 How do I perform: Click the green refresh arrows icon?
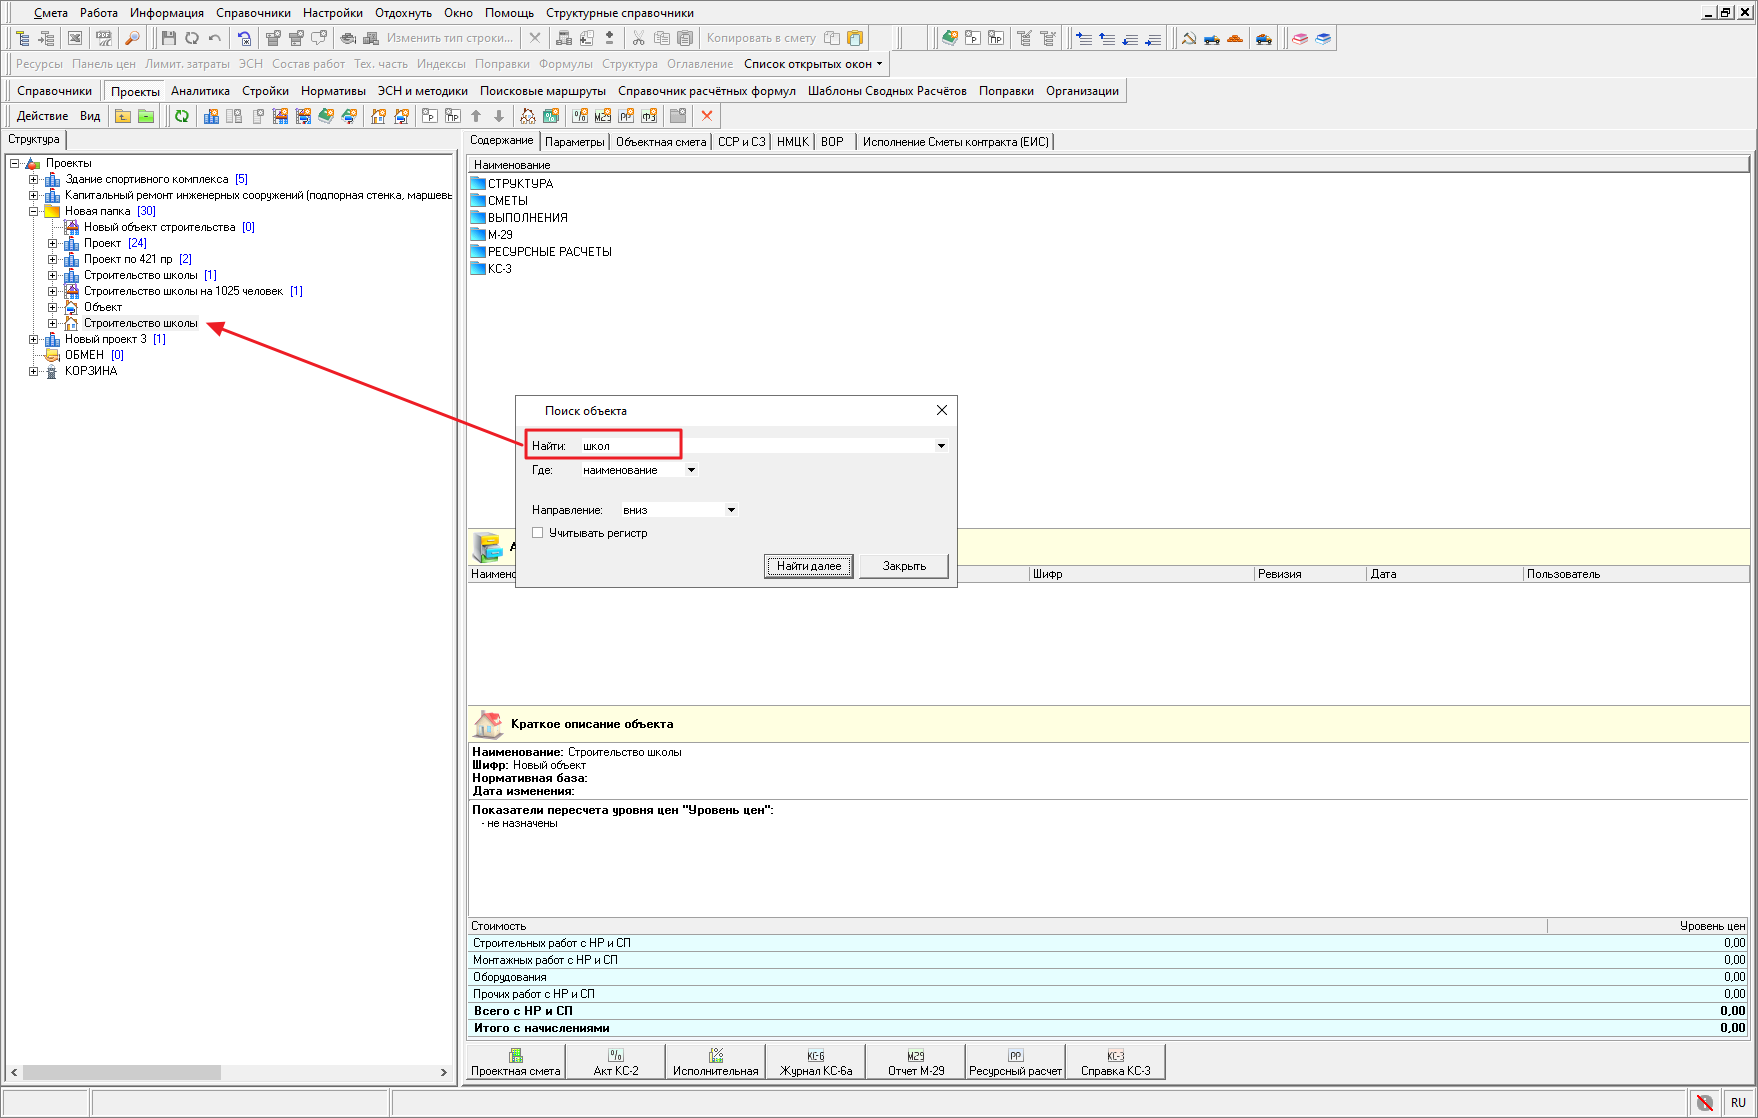click(x=182, y=116)
